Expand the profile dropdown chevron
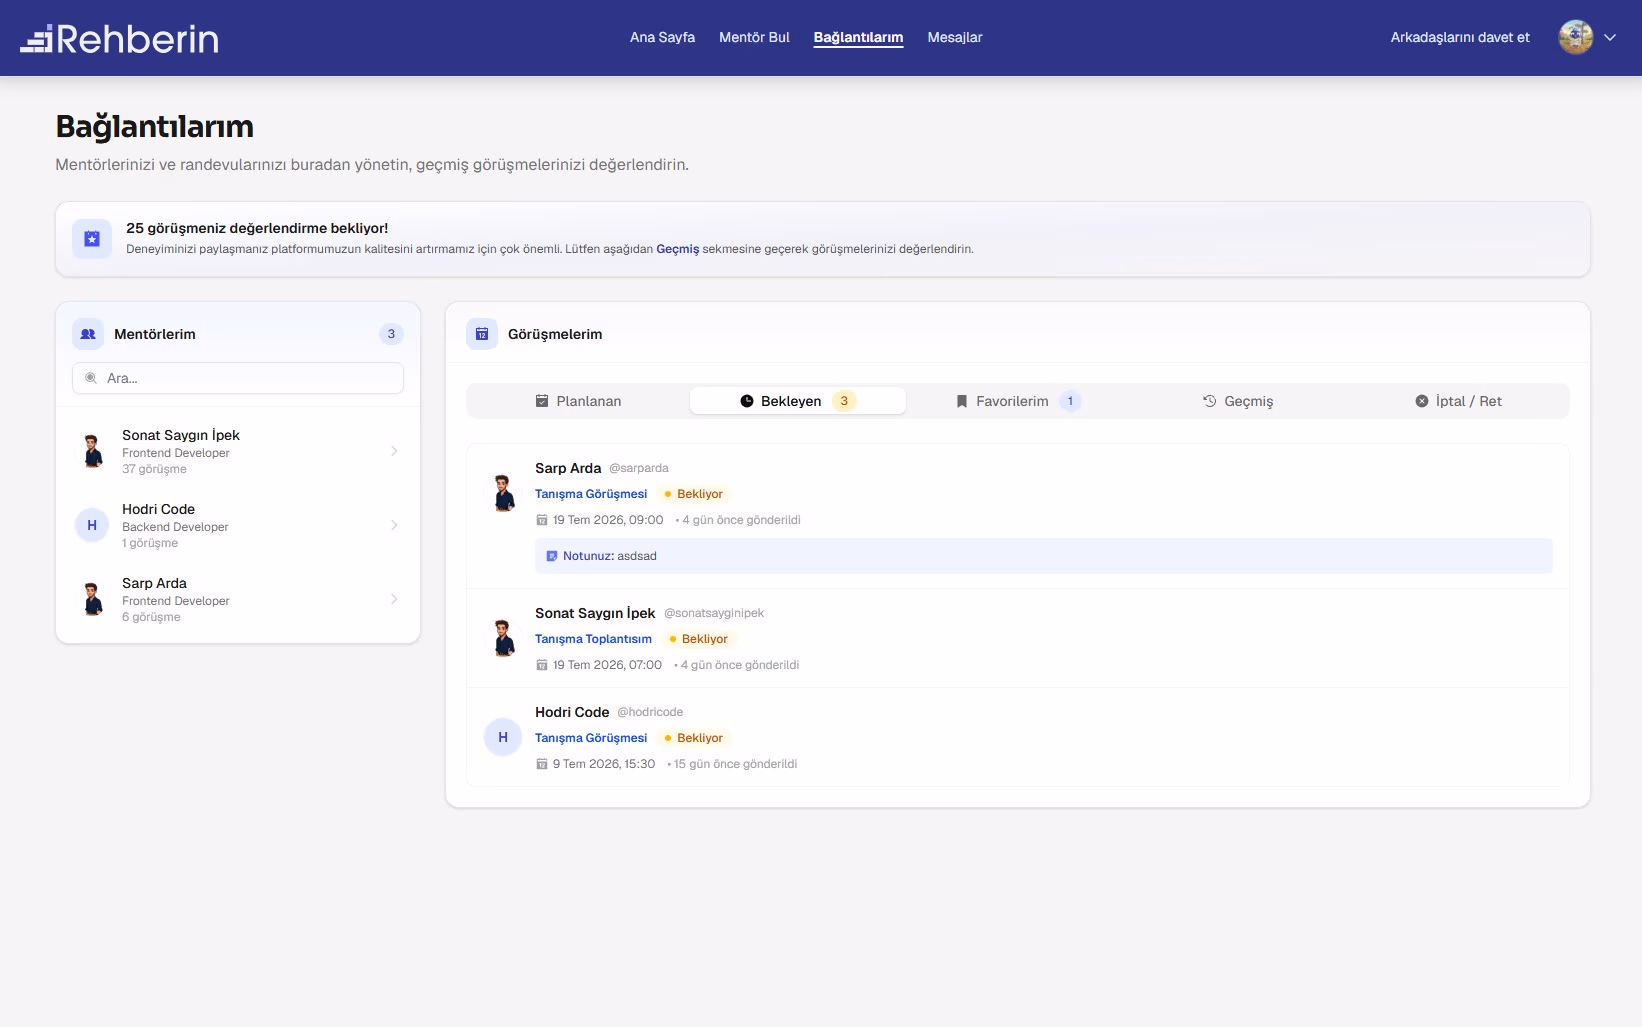1642x1027 pixels. (1610, 37)
